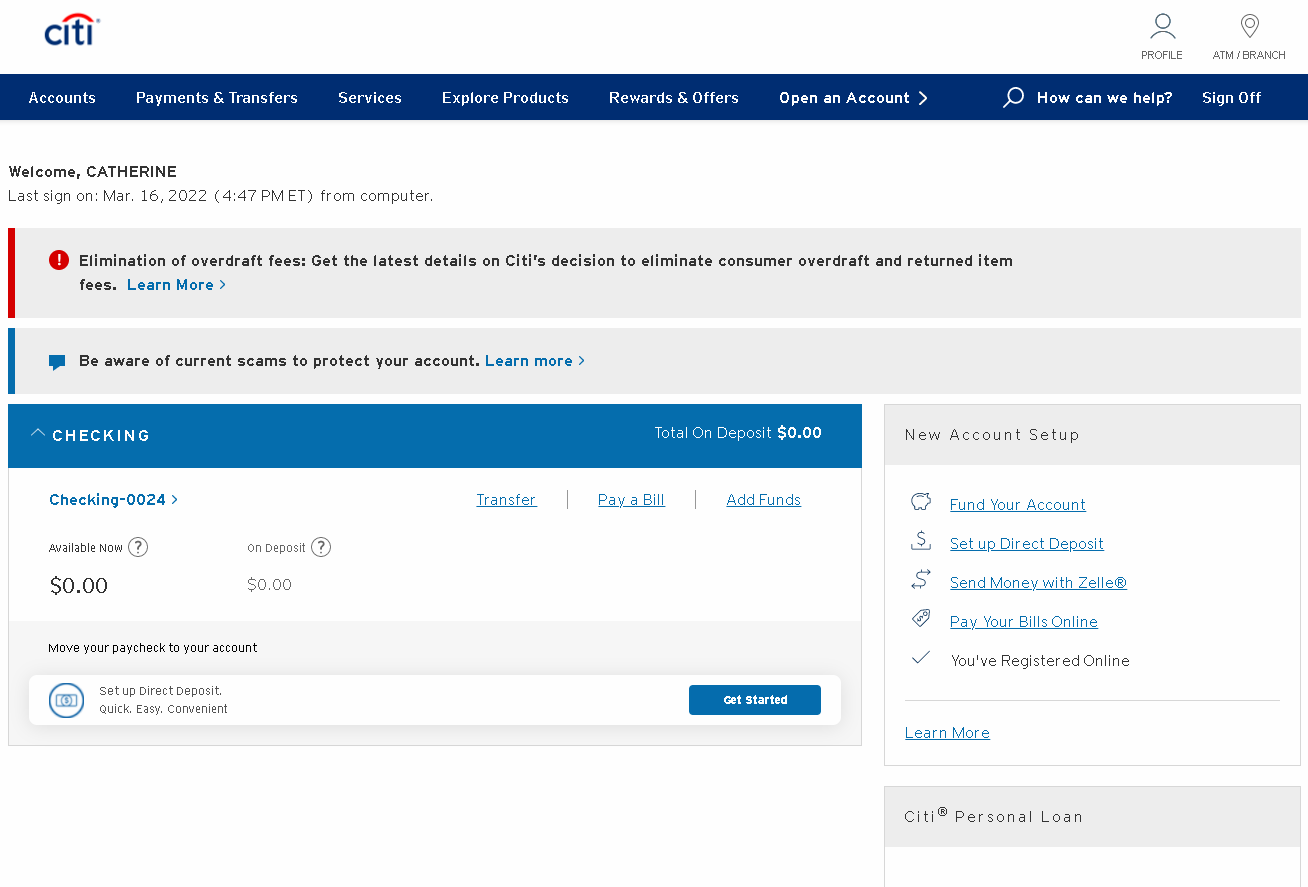Click the red alert exclamation icon
Screen dimensions: 1308x887
tap(59, 260)
